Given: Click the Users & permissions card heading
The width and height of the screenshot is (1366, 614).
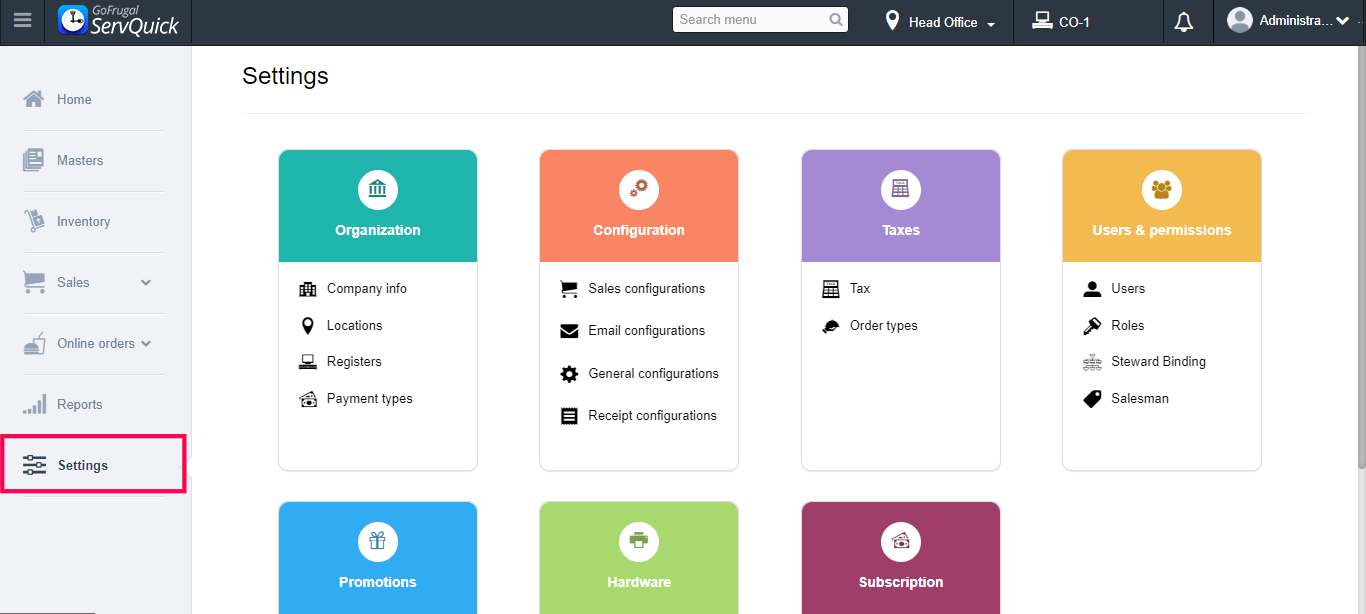Looking at the screenshot, I should click(1162, 230).
